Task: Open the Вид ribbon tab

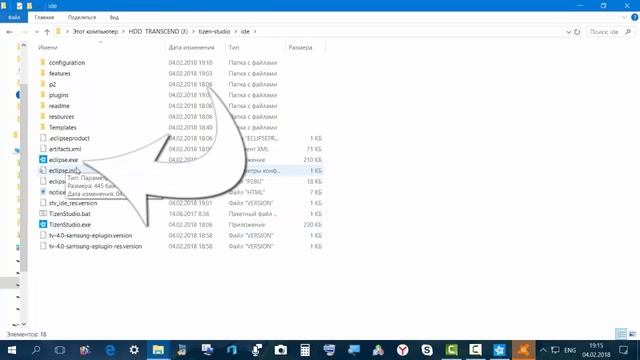Action: click(114, 18)
